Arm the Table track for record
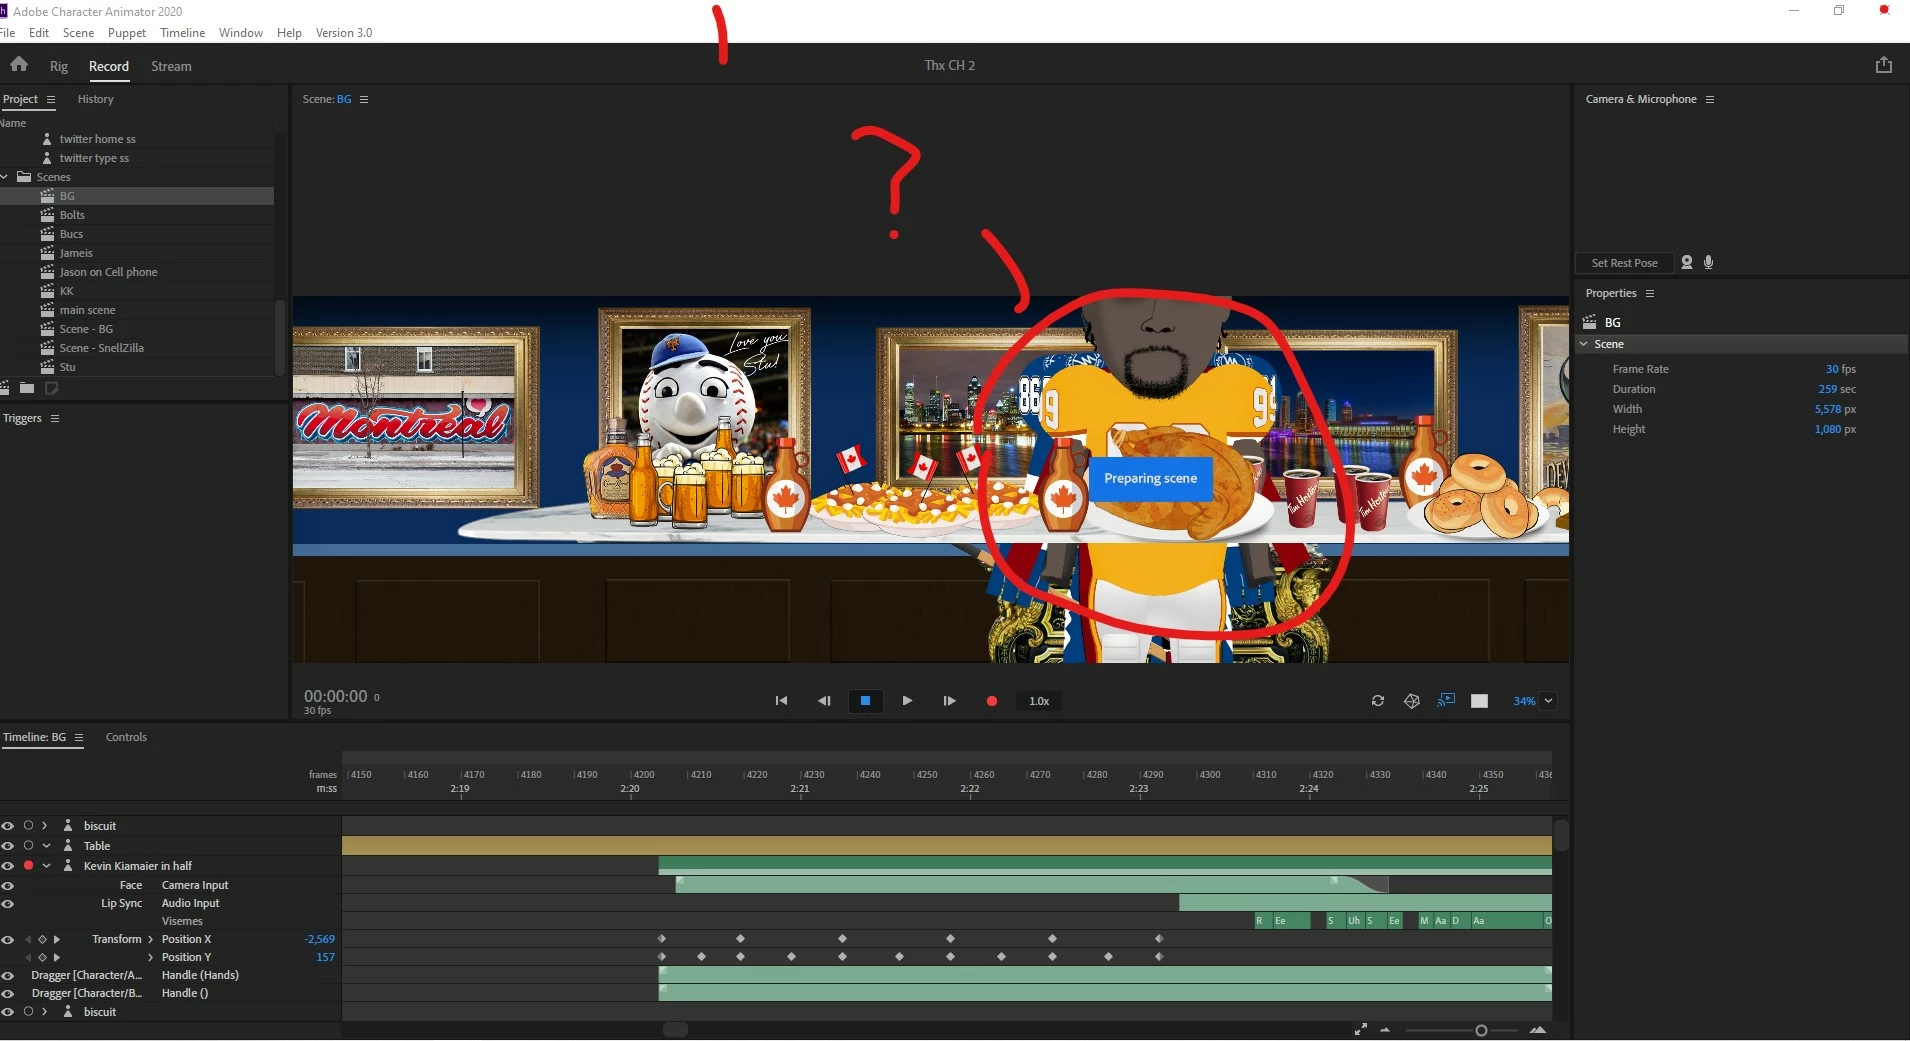Viewport: 1910px width, 1041px height. point(28,846)
